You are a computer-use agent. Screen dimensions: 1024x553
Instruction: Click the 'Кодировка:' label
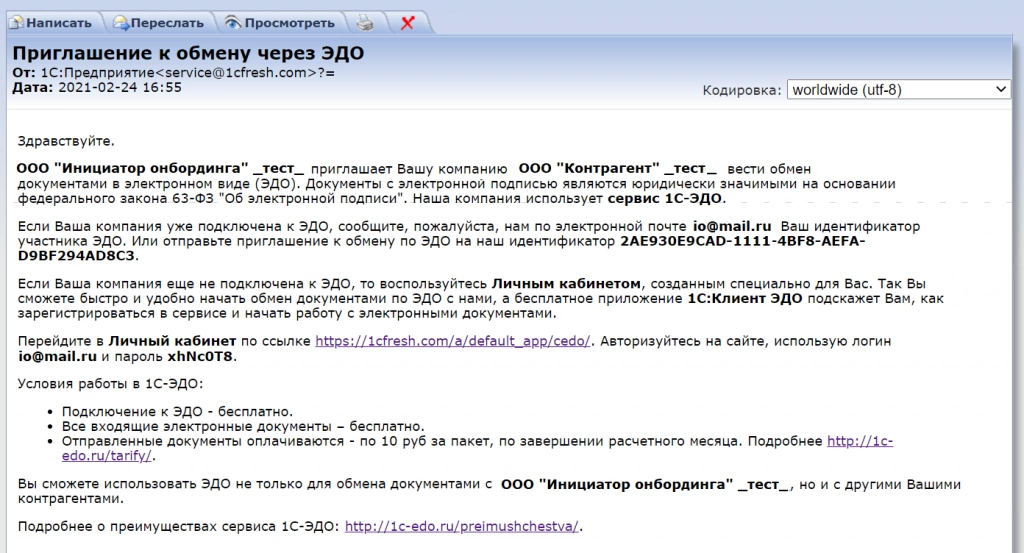pos(742,91)
